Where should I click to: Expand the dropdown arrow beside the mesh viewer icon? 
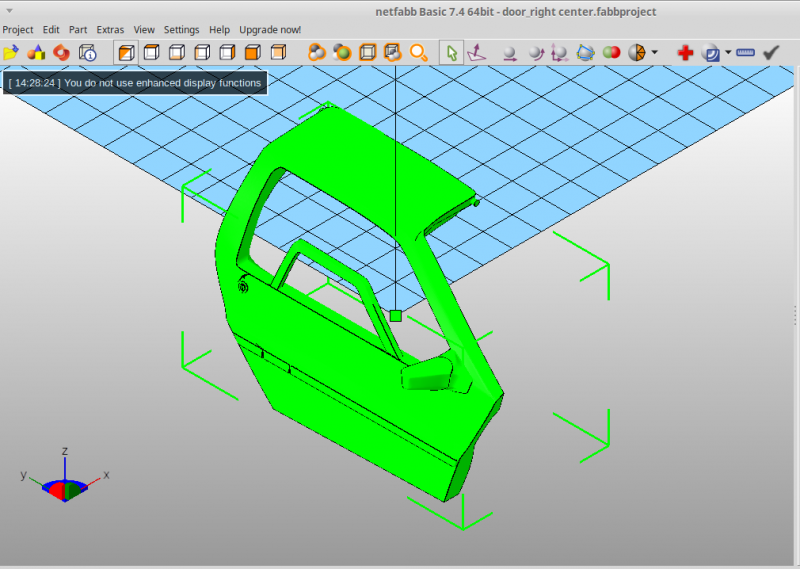pos(728,52)
